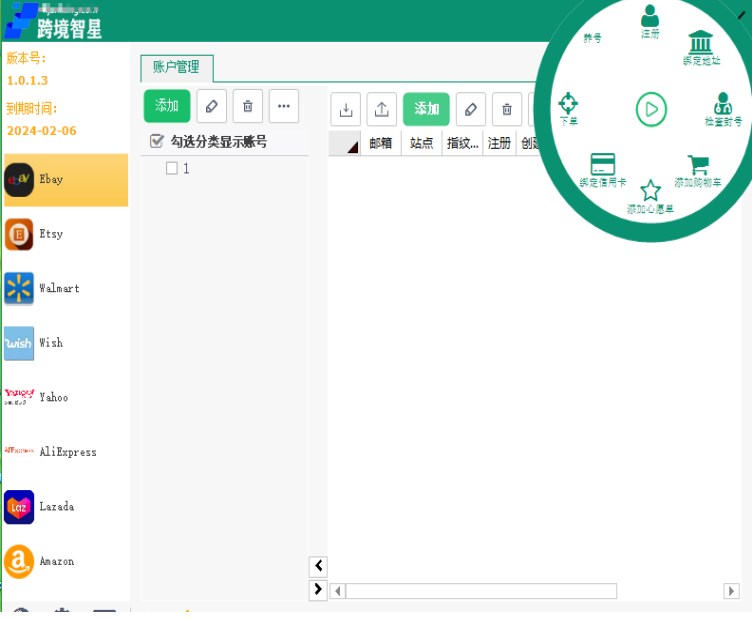Delete category with trash icon in left panel

pyautogui.click(x=248, y=106)
